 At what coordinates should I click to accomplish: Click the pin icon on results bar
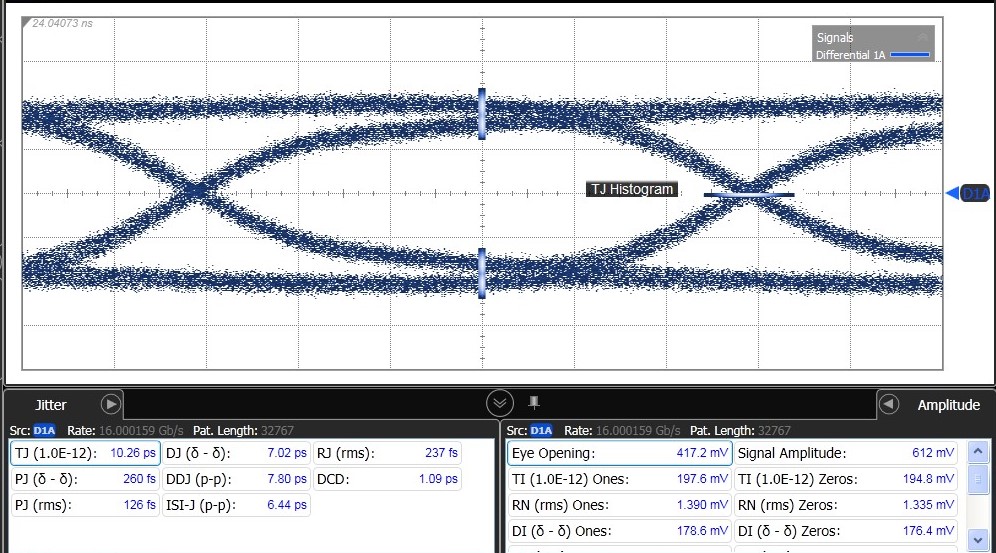coord(534,402)
